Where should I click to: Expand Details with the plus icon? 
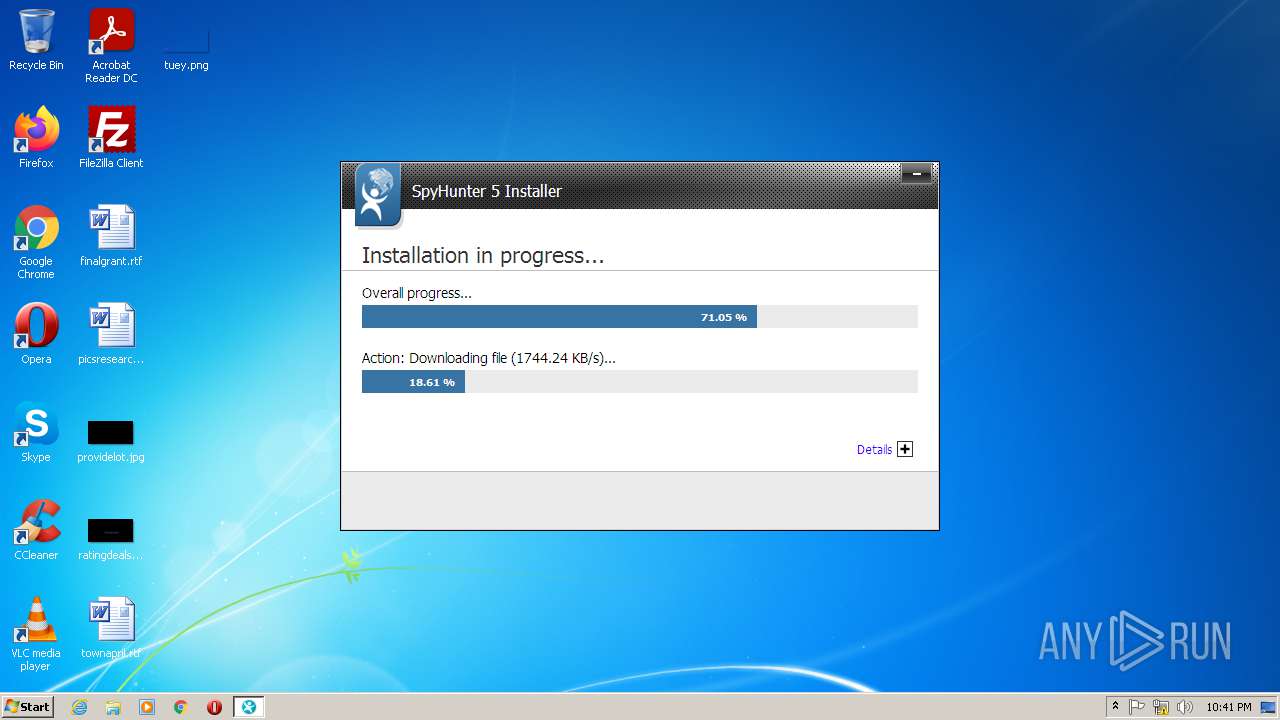tap(905, 449)
